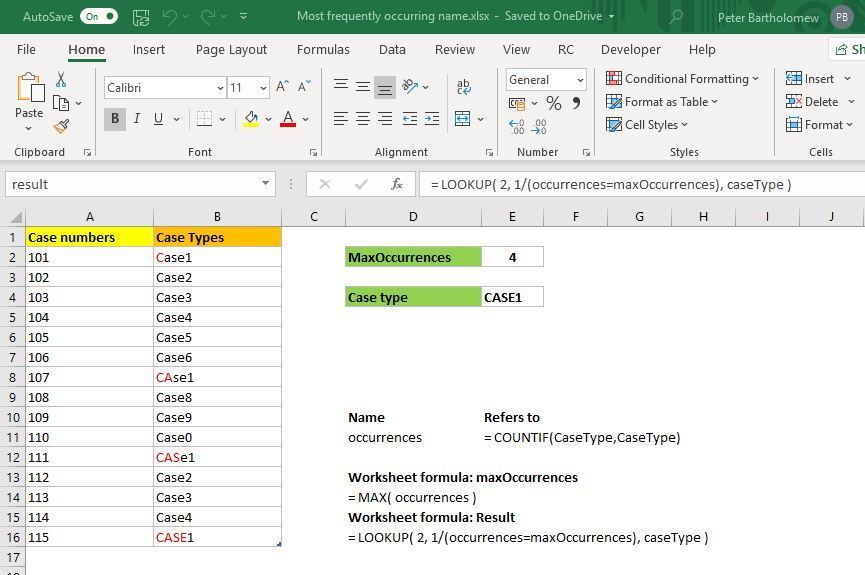This screenshot has width=865, height=575.
Task: Switch to the Review tab
Action: pos(455,50)
